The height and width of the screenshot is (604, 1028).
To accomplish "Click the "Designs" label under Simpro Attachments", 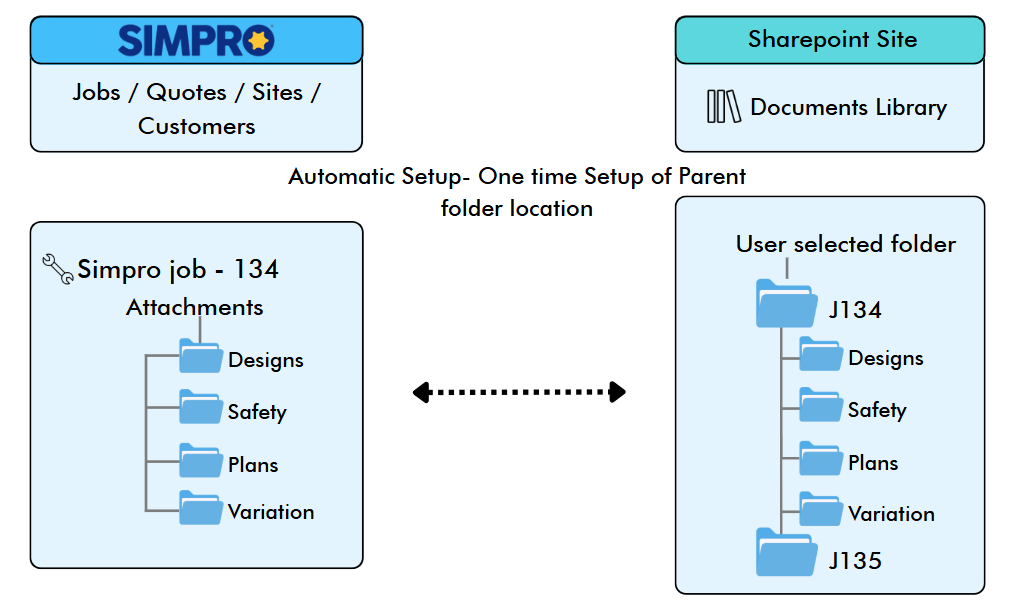I will [266, 360].
